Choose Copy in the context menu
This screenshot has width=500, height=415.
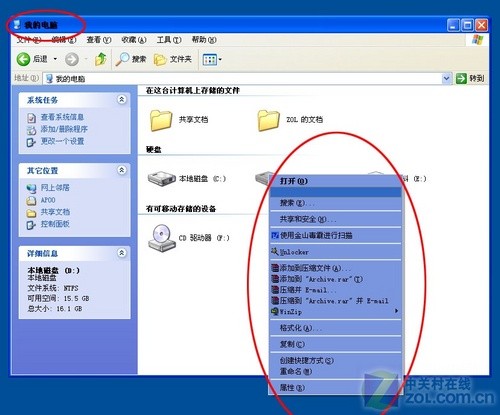336,344
